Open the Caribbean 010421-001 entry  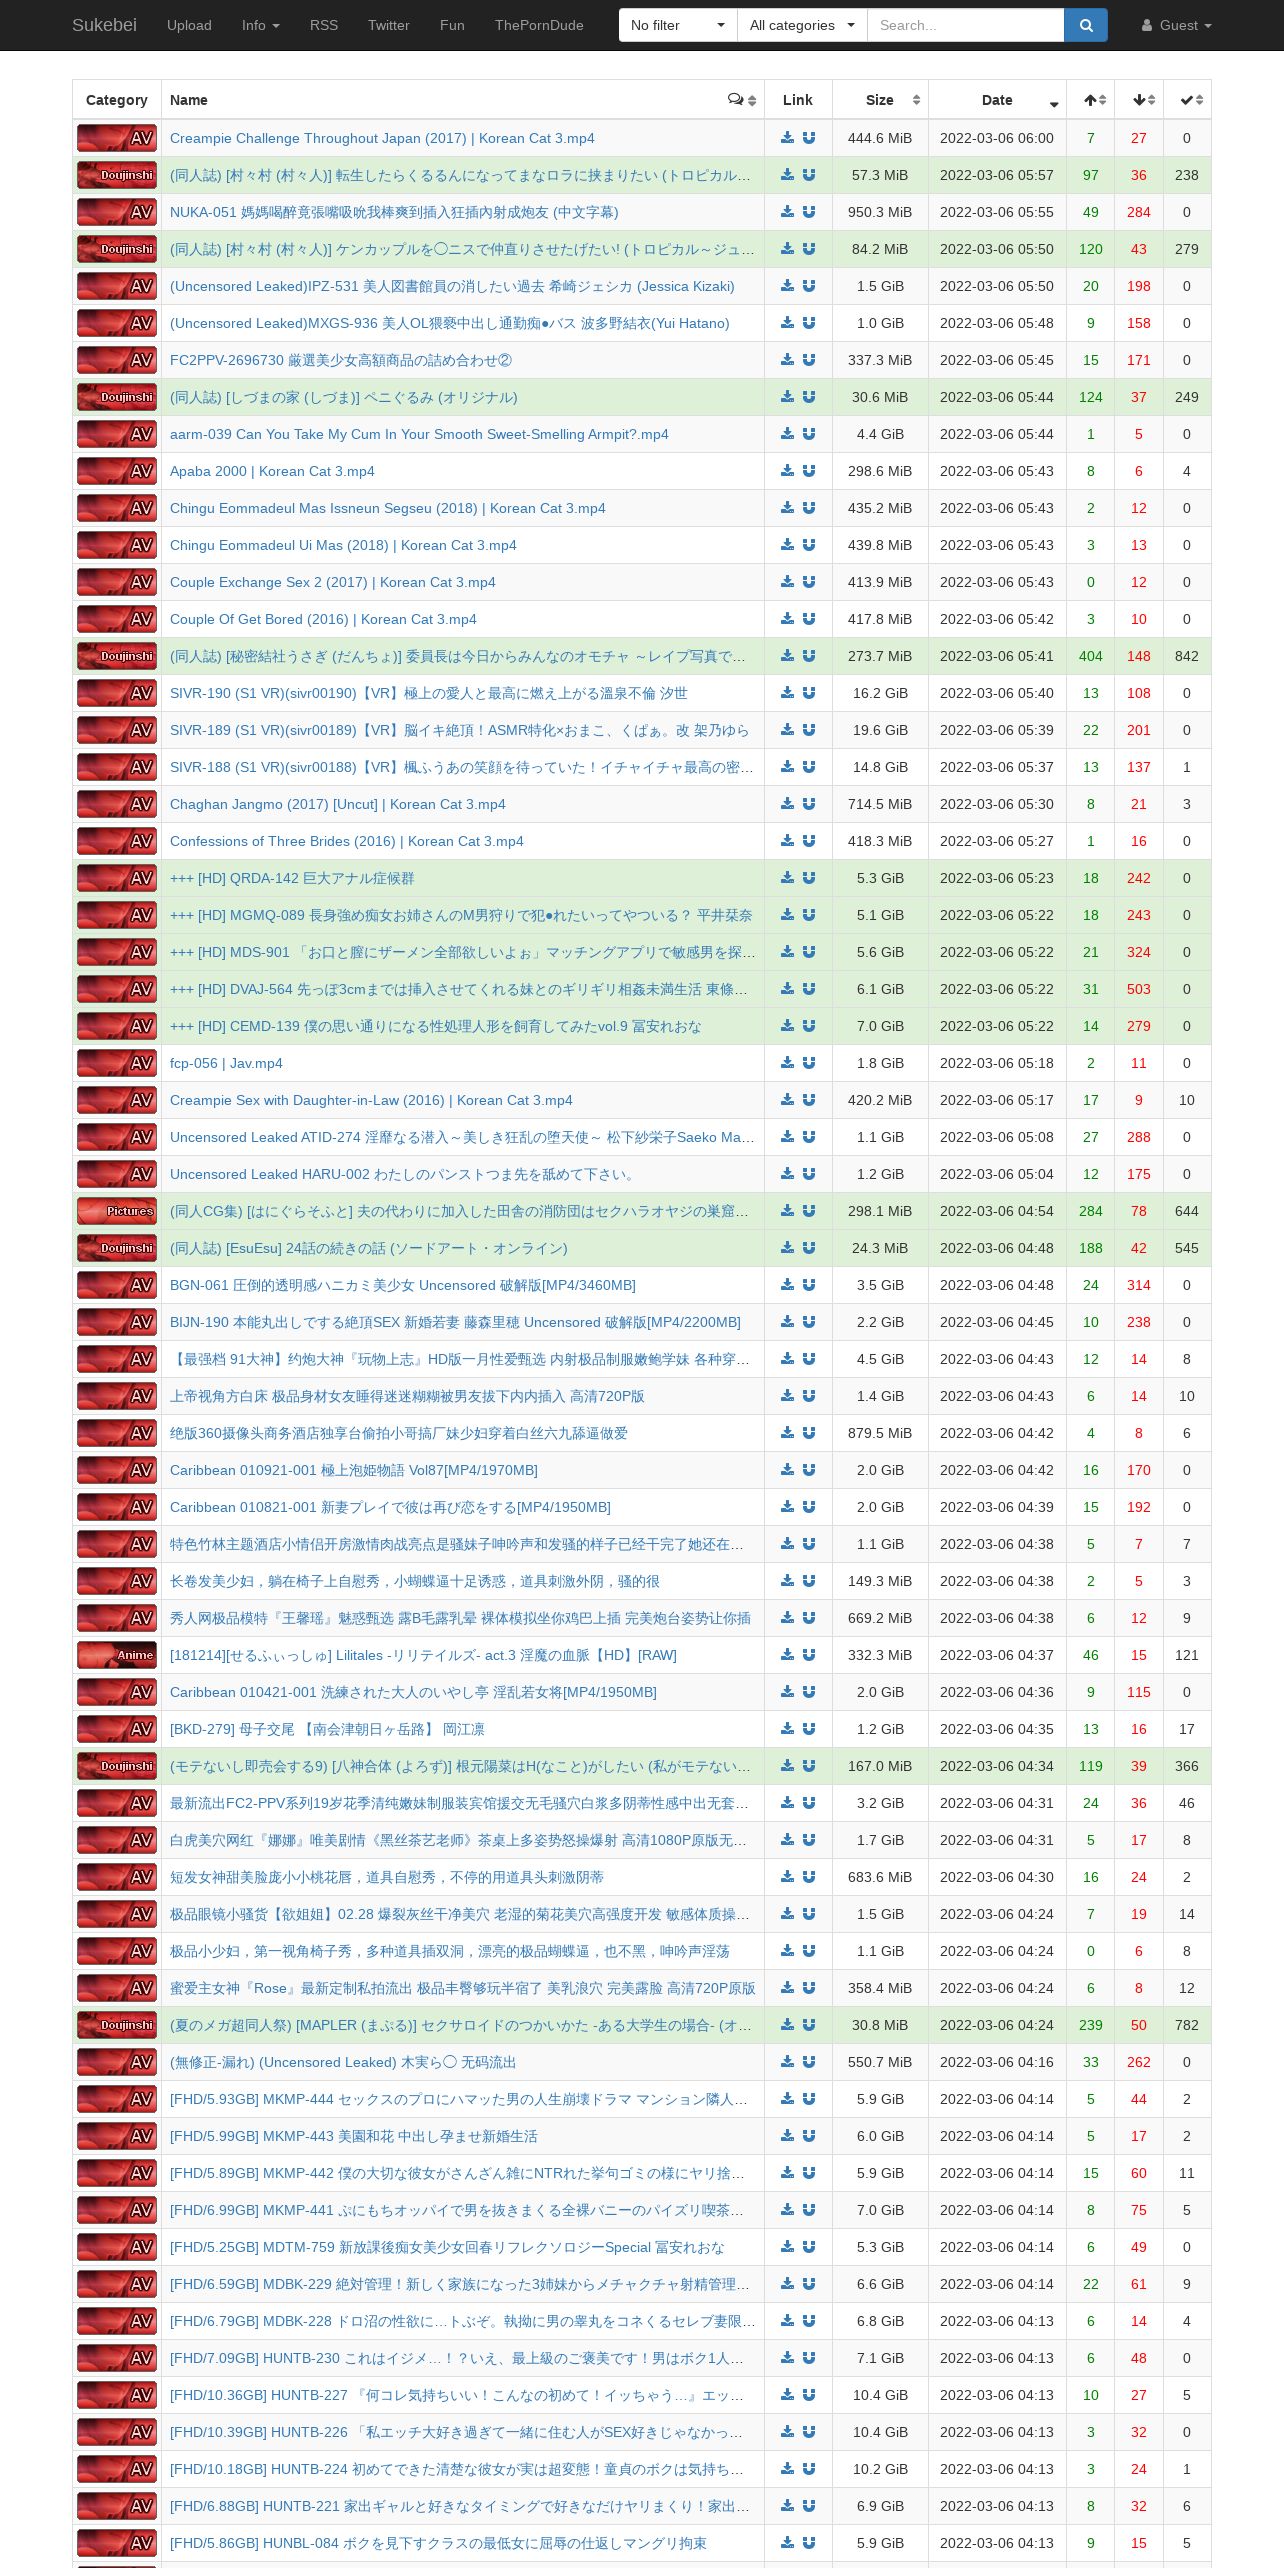(x=413, y=1692)
